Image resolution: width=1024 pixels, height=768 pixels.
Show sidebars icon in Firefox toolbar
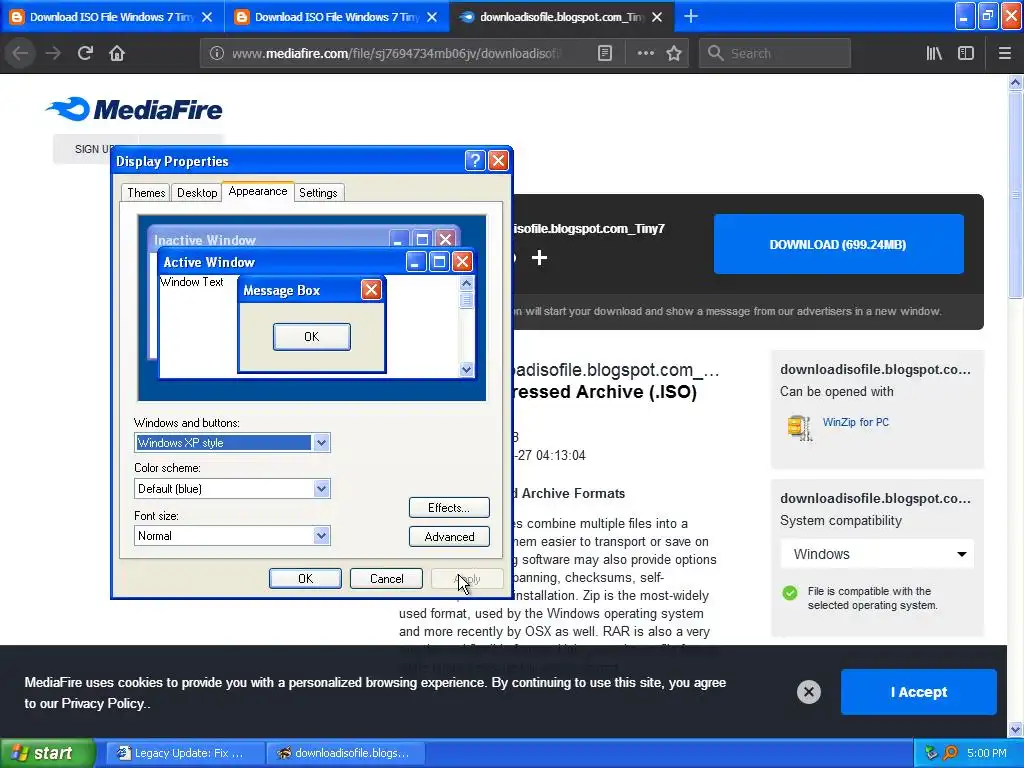(x=966, y=53)
